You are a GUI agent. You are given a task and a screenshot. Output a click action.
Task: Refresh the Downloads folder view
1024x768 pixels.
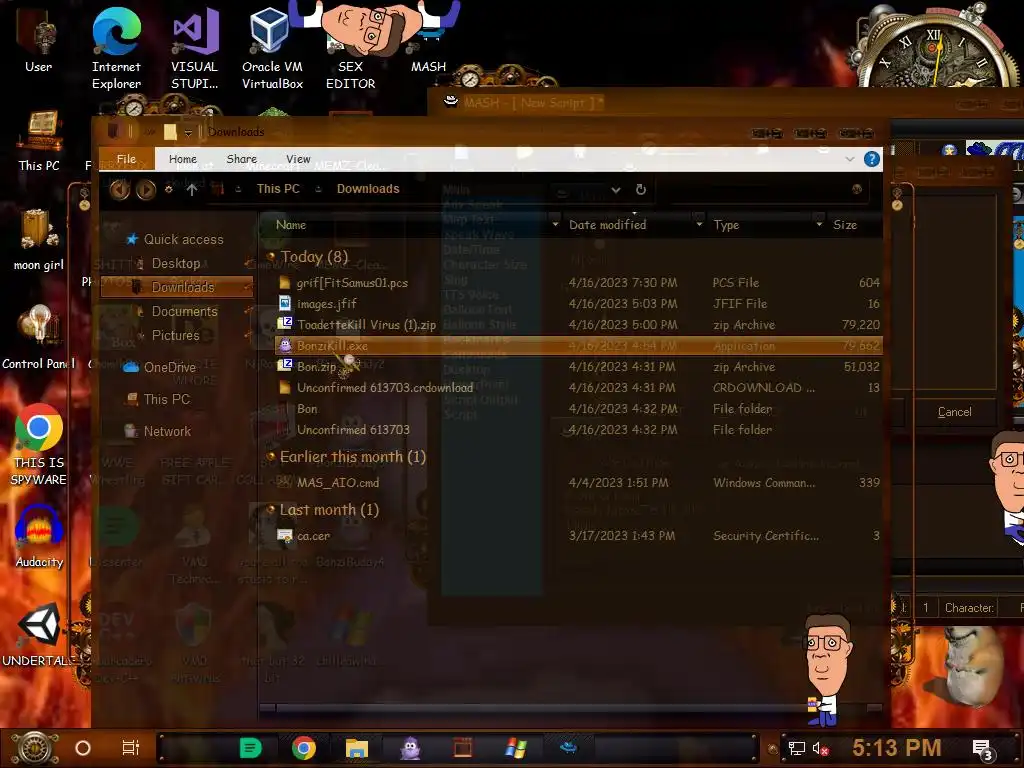tap(641, 189)
